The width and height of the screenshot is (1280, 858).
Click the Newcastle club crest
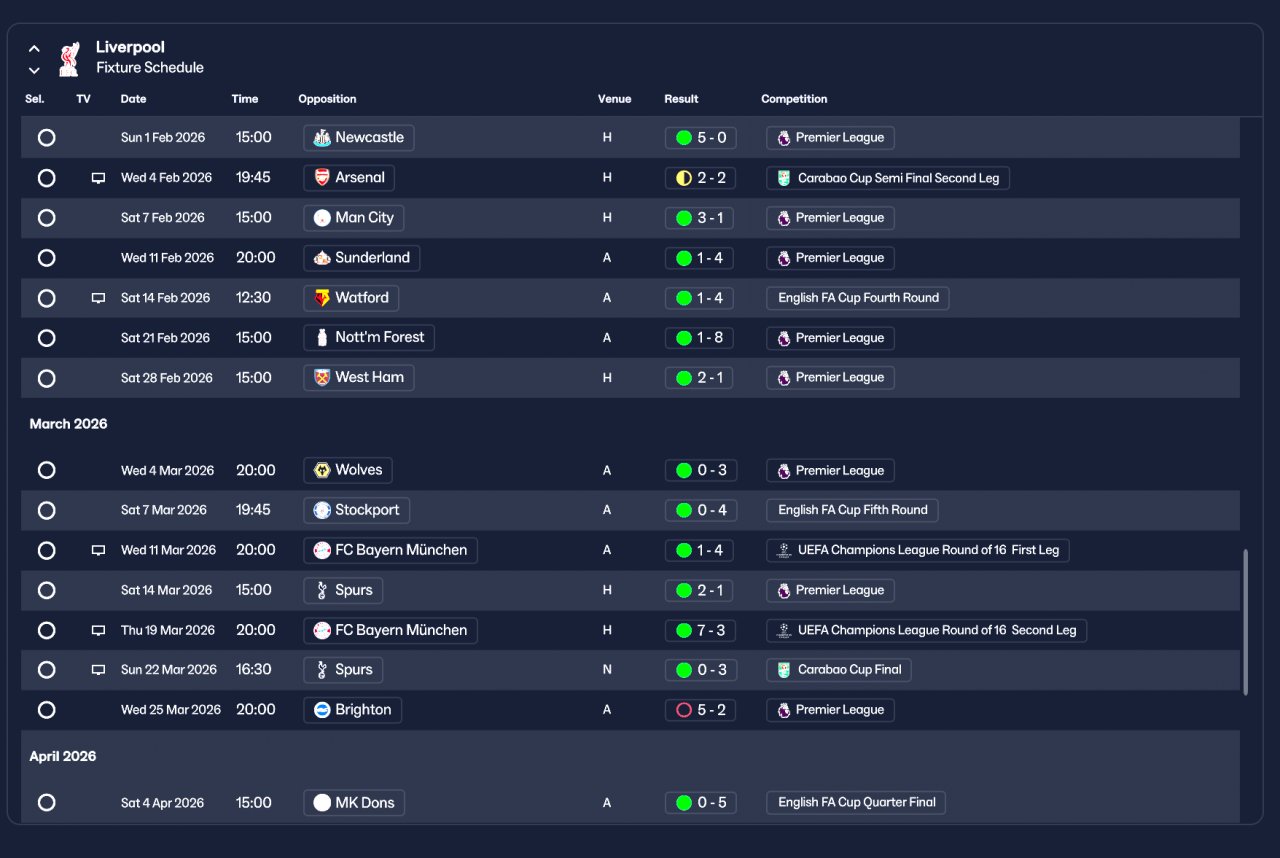point(322,138)
